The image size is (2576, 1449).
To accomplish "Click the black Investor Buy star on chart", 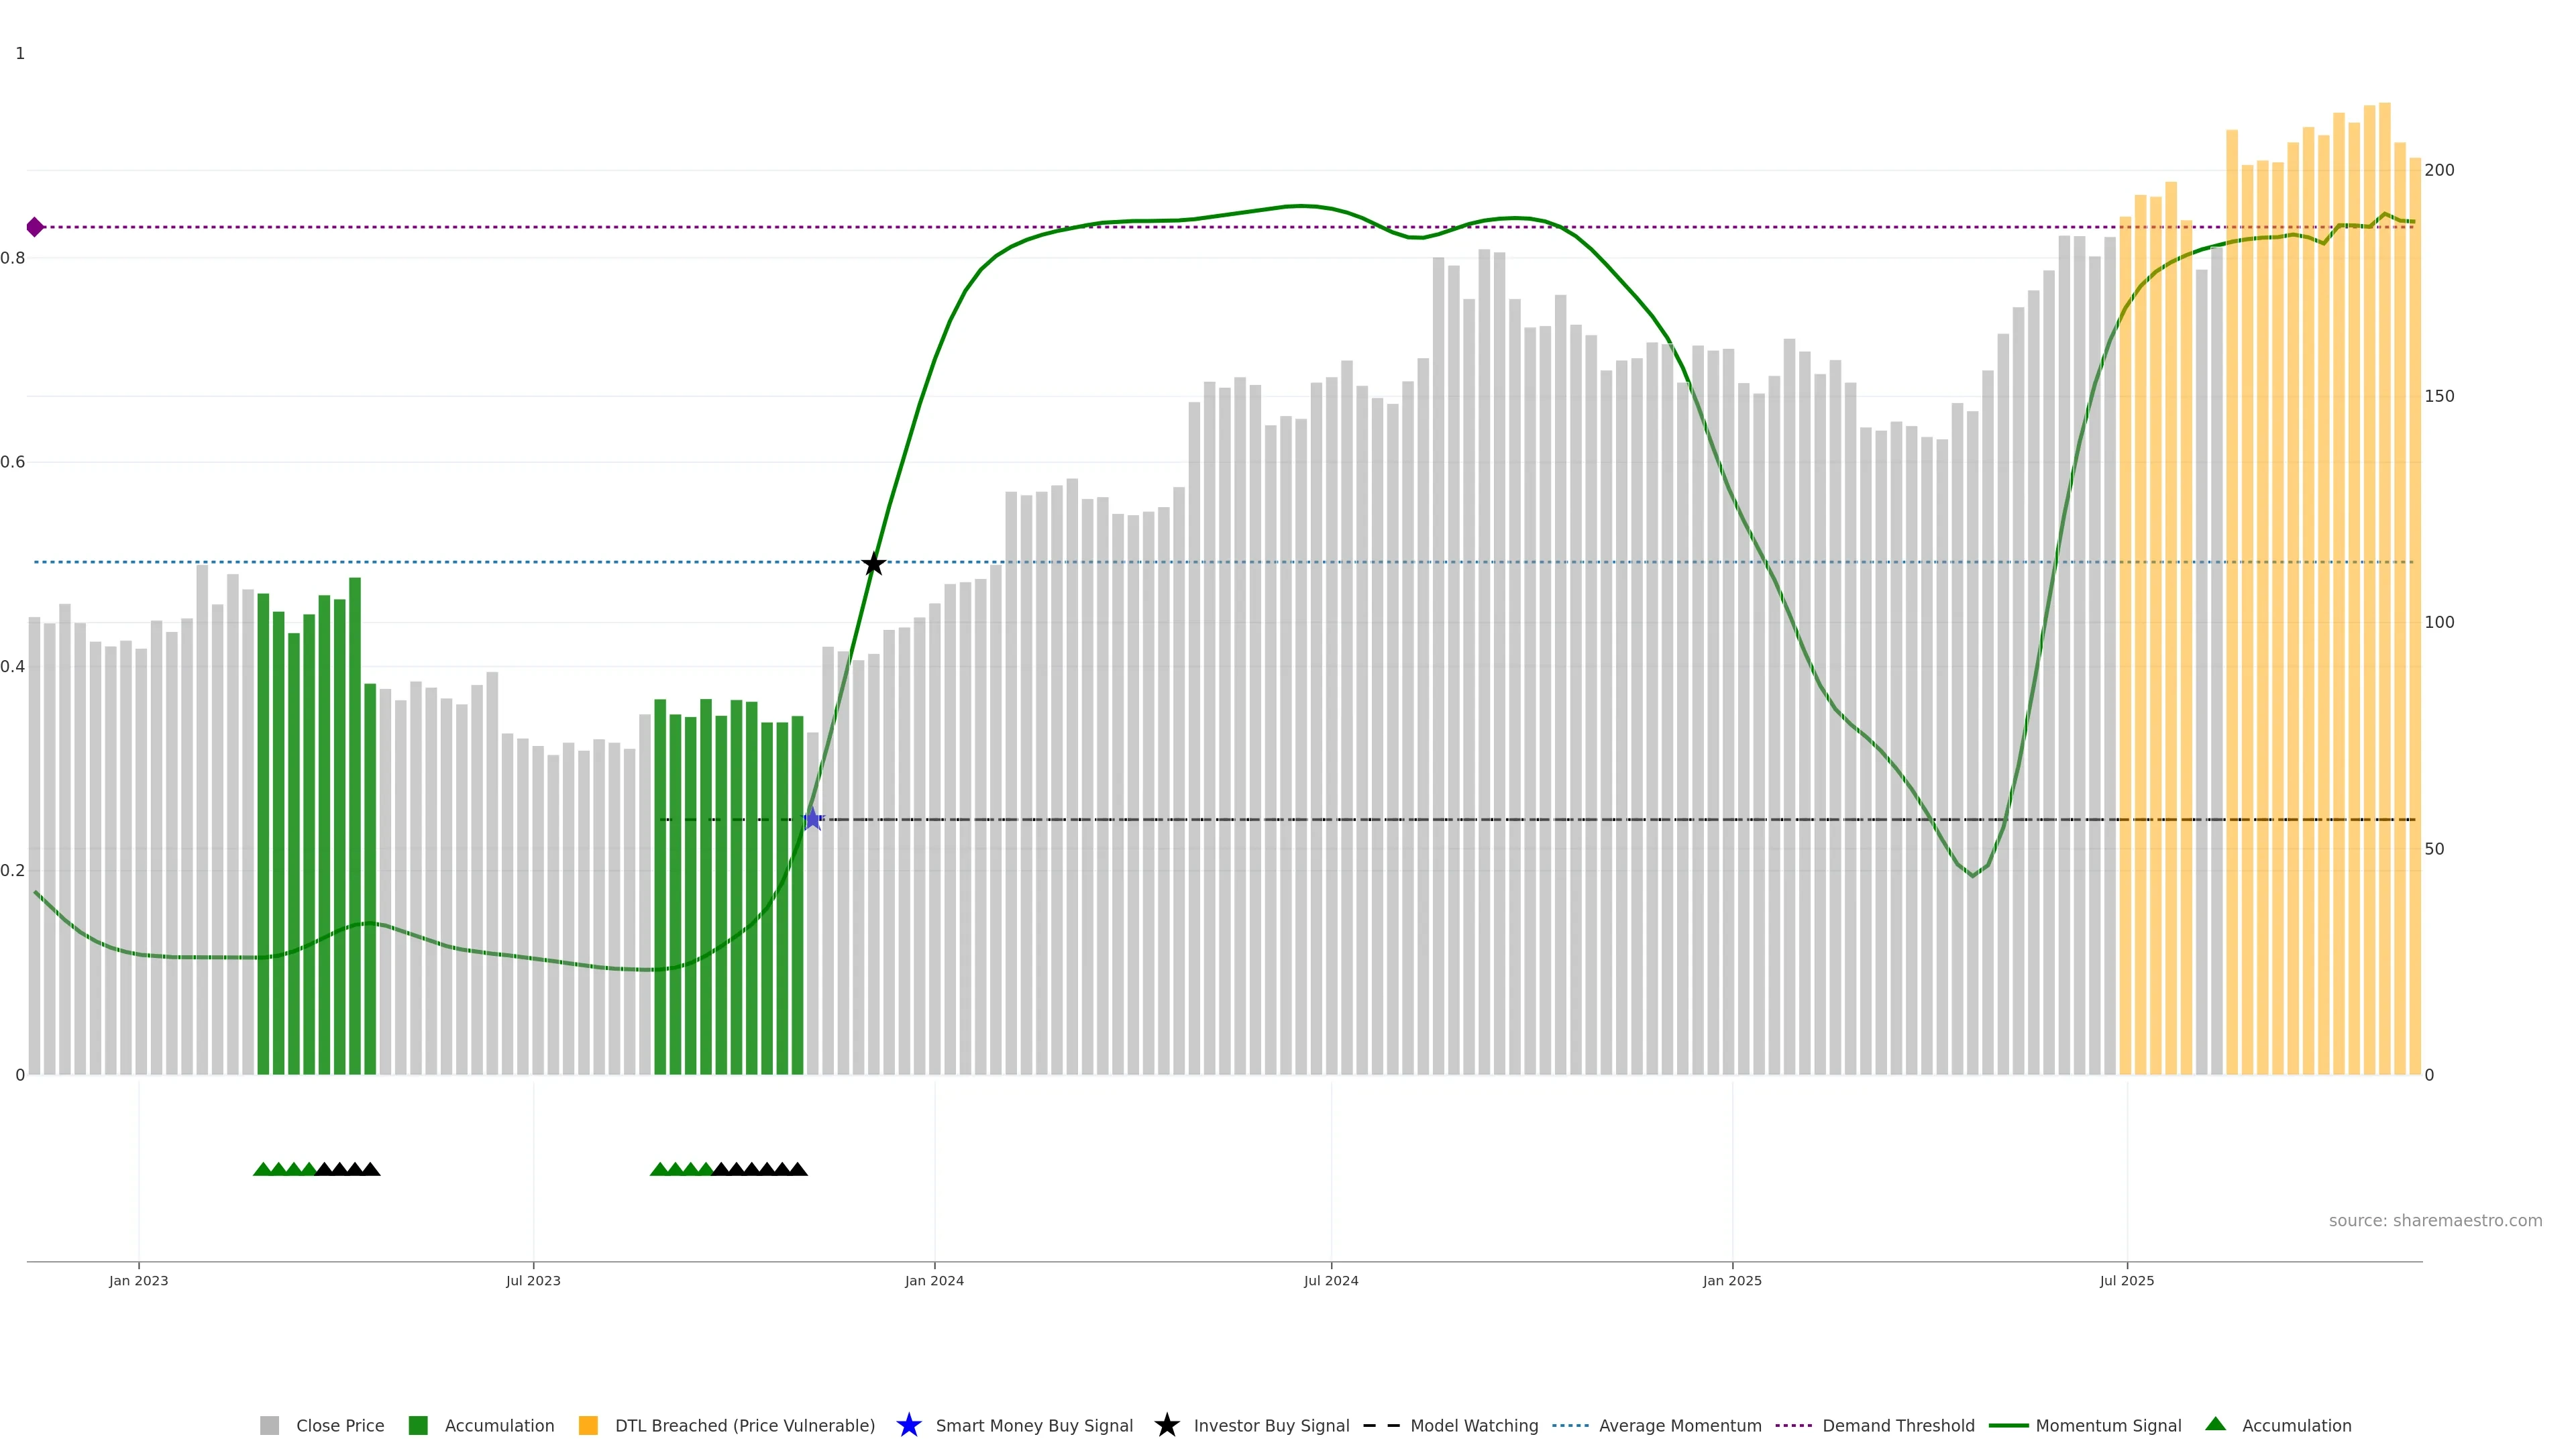I will tap(873, 564).
